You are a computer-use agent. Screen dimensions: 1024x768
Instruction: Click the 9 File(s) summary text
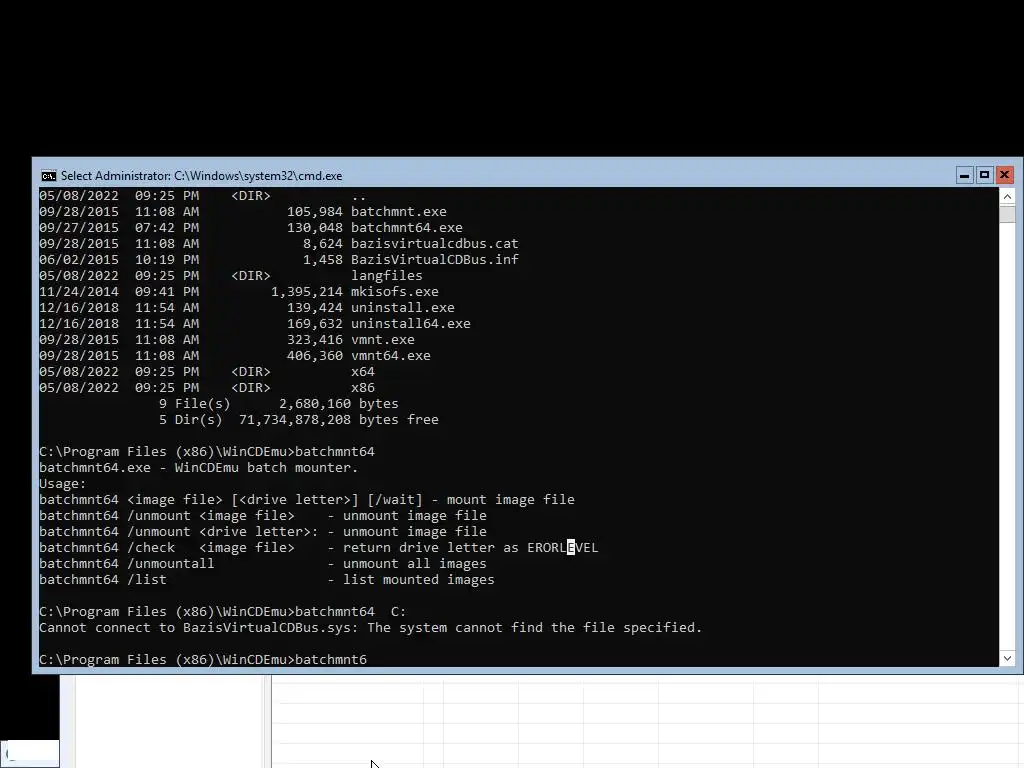pos(195,404)
